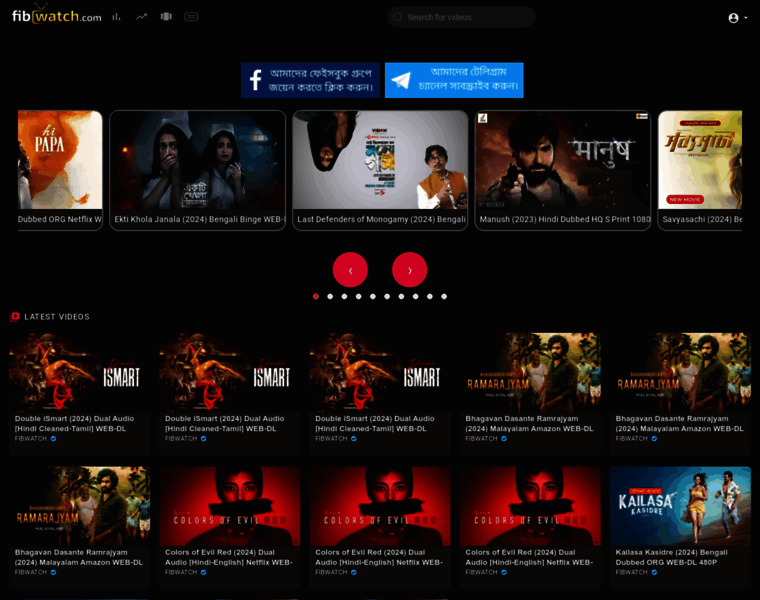The height and width of the screenshot is (600, 760).
Task: Open the film strip movies icon
Action: tap(166, 17)
